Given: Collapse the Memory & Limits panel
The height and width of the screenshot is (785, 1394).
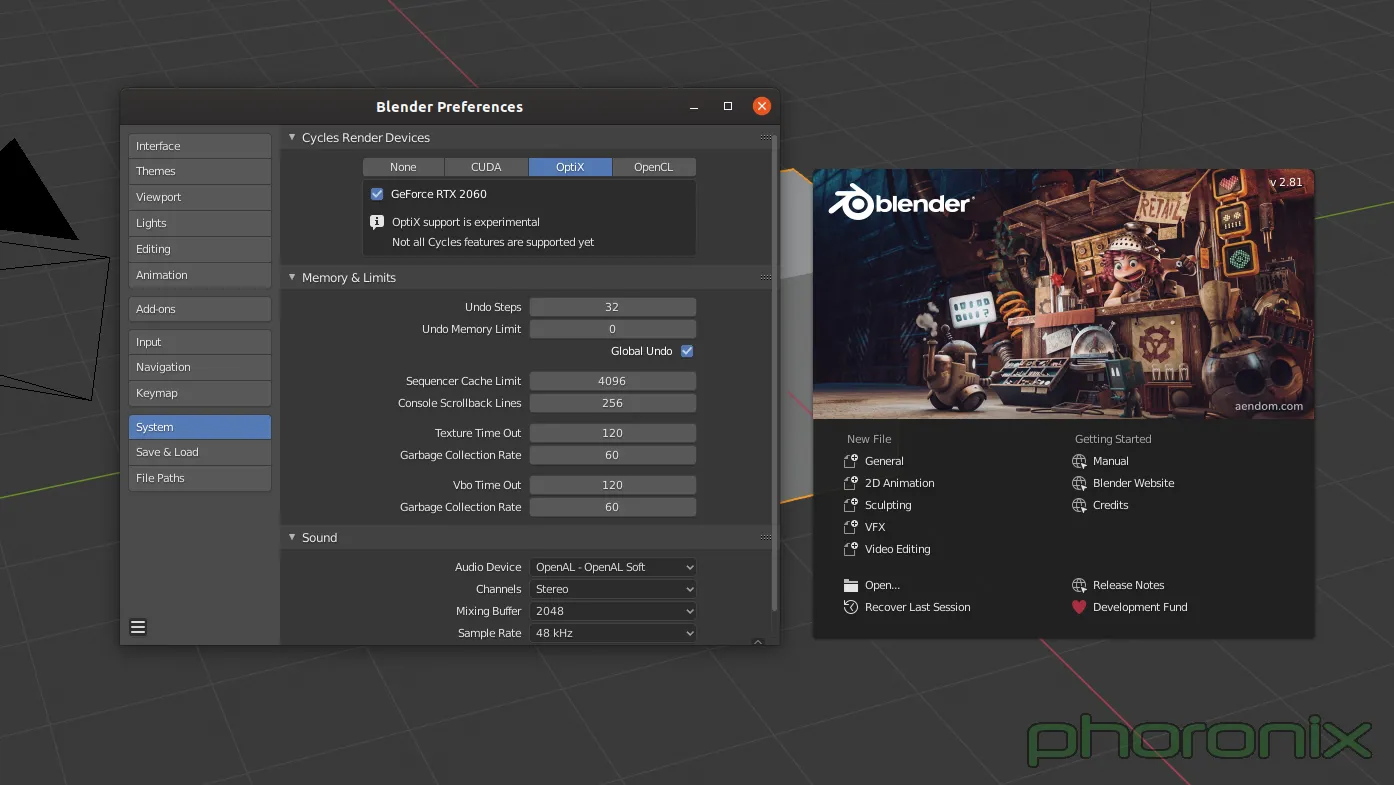Looking at the screenshot, I should coord(292,277).
